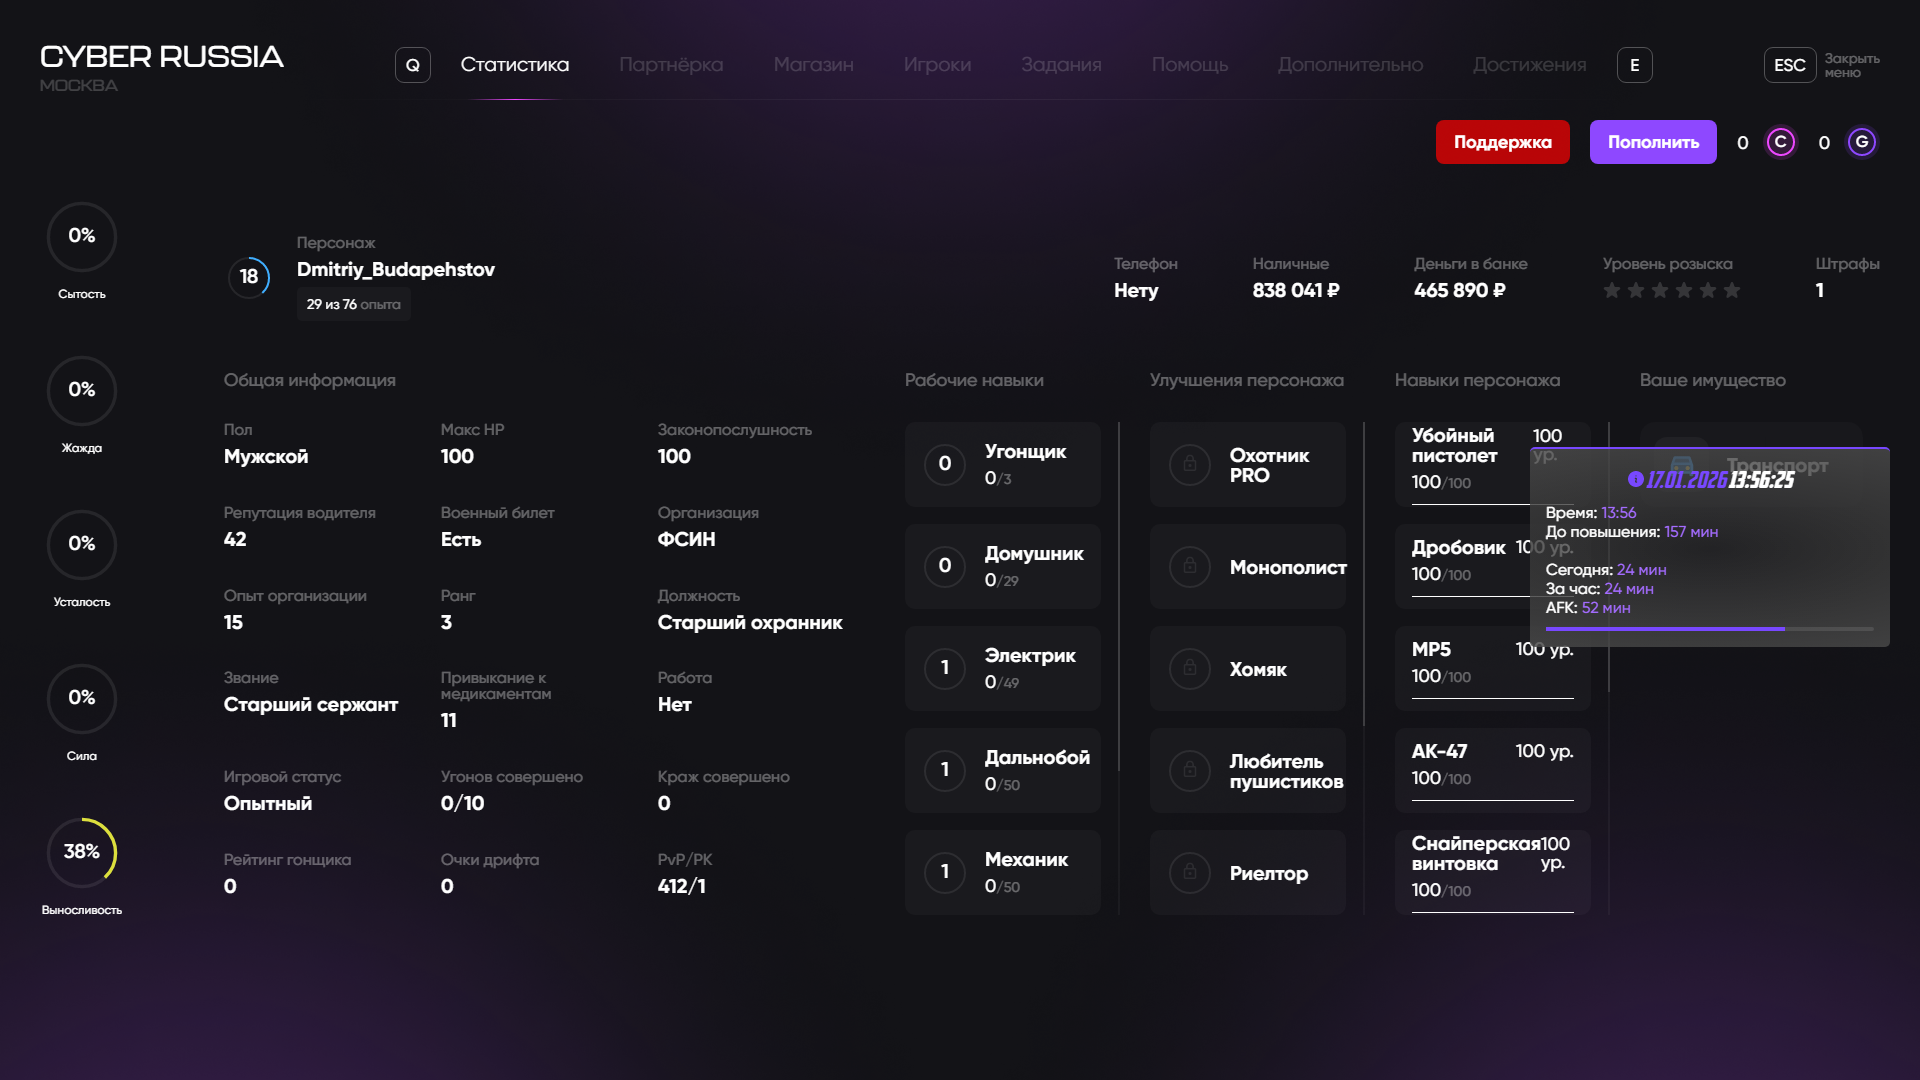Open the Магазин tab
The width and height of the screenshot is (1920, 1080).
click(813, 65)
